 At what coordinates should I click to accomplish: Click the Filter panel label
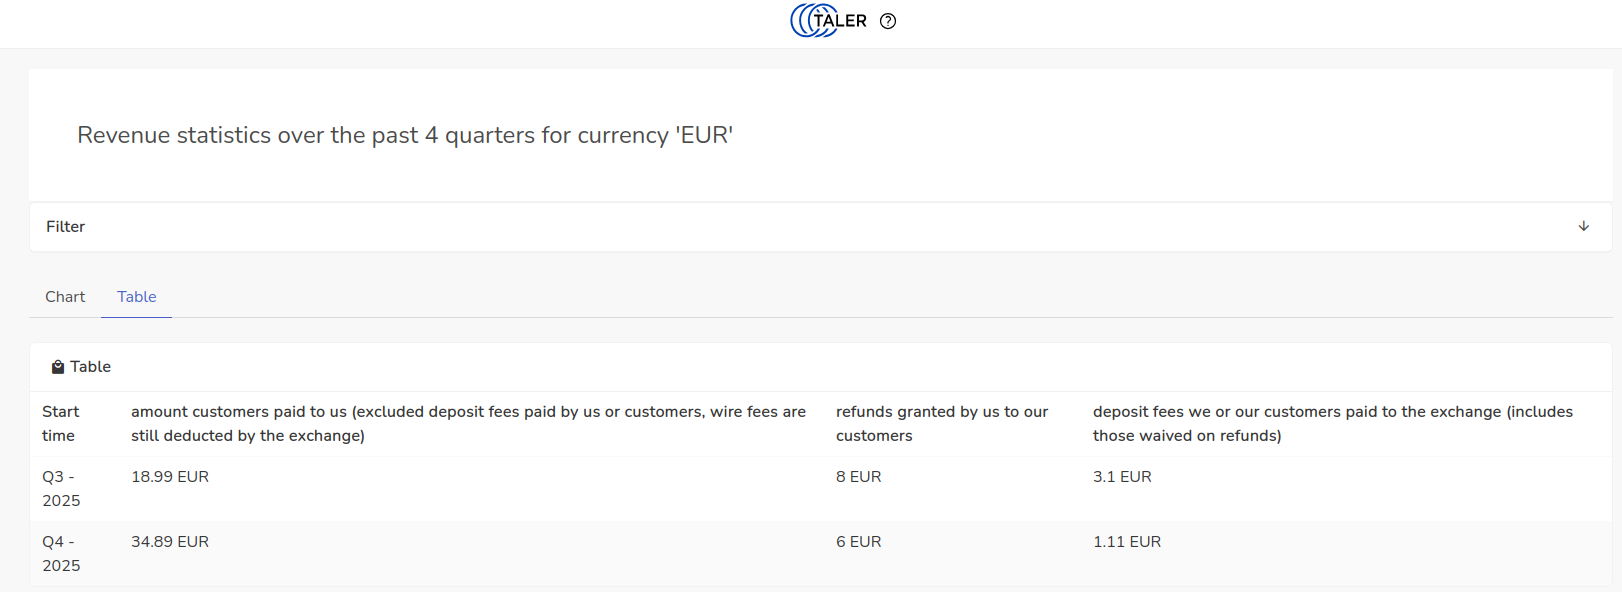[x=66, y=227]
